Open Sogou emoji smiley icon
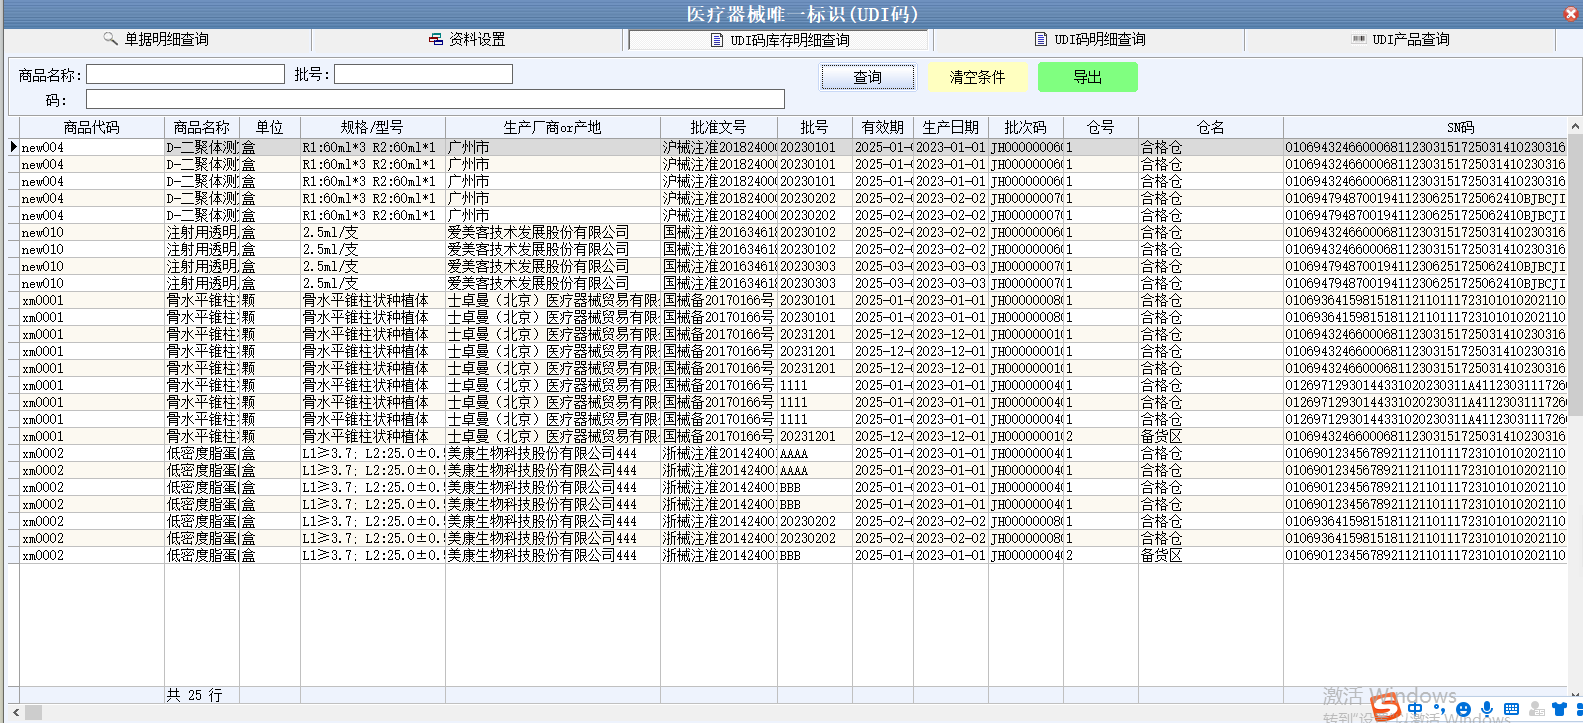 coord(1464,709)
